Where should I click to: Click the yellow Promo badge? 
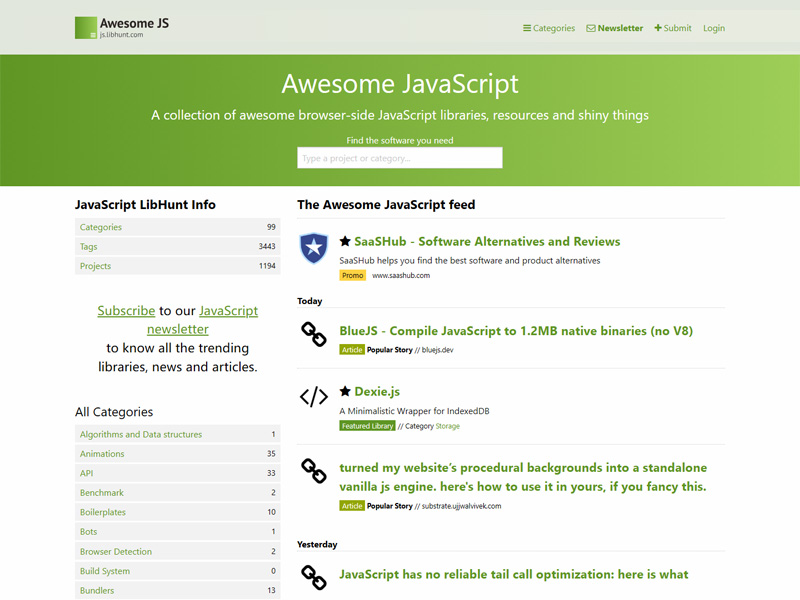[353, 276]
